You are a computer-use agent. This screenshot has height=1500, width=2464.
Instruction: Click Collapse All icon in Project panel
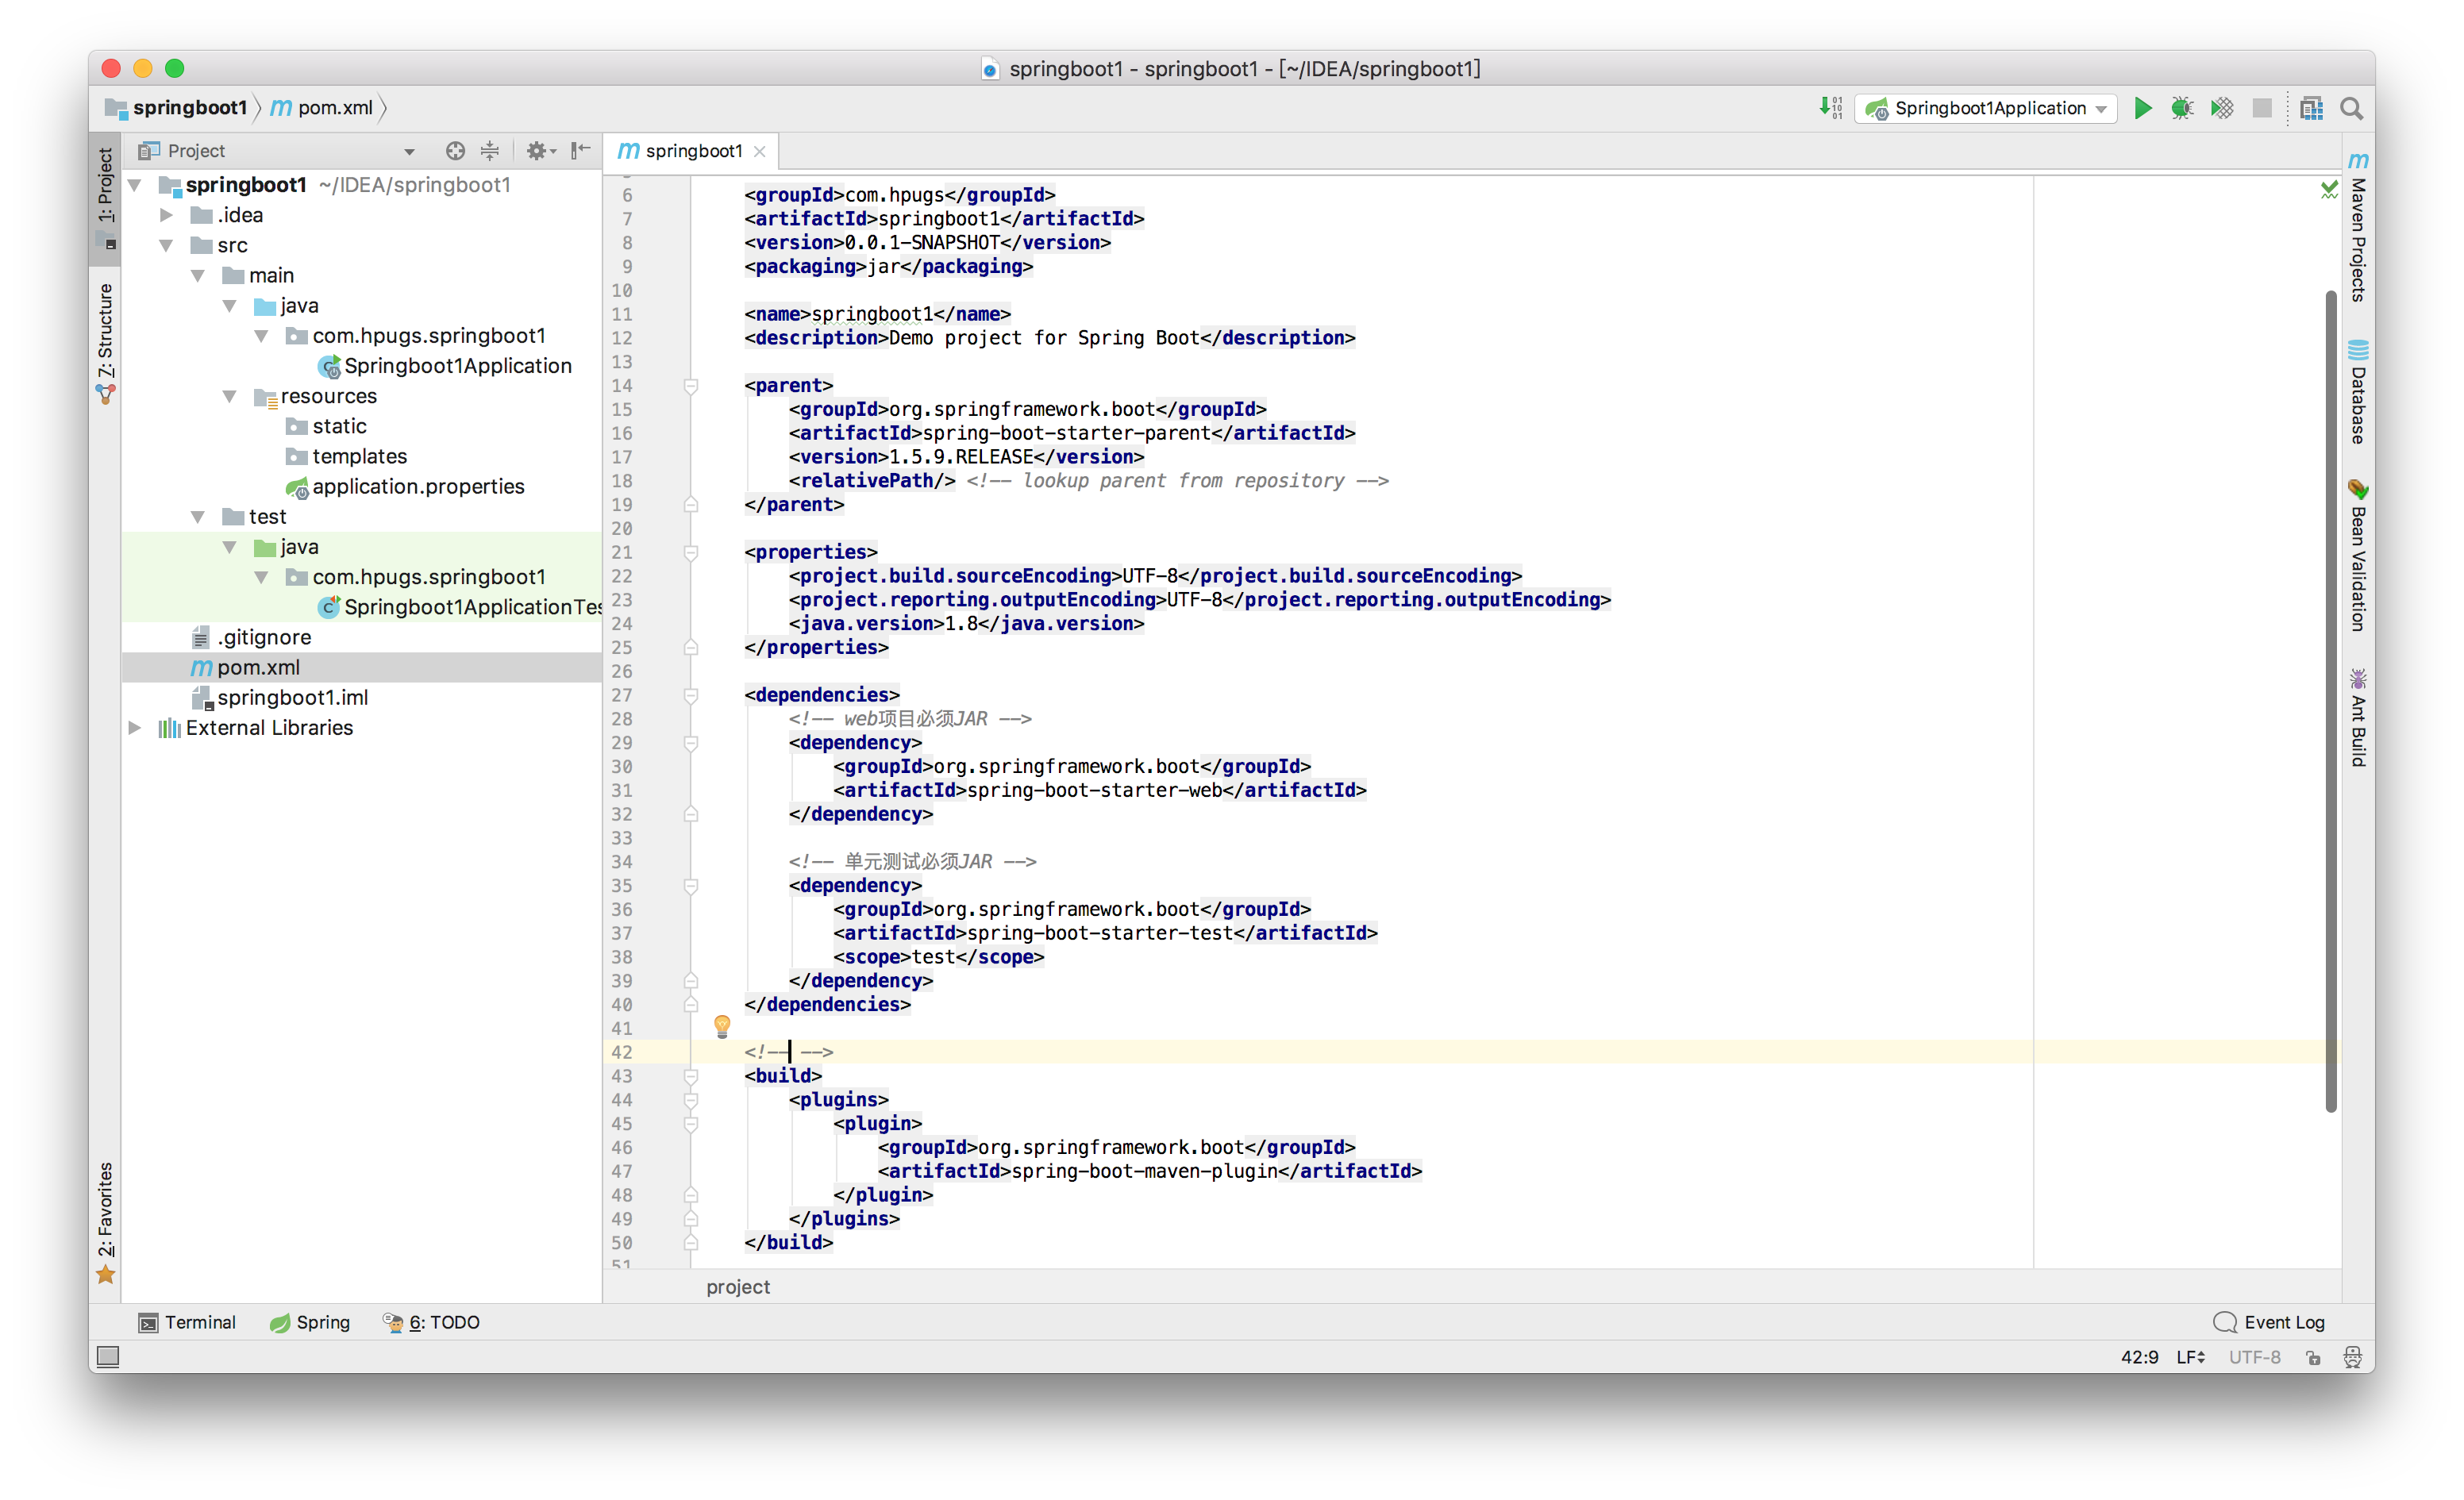[x=490, y=151]
